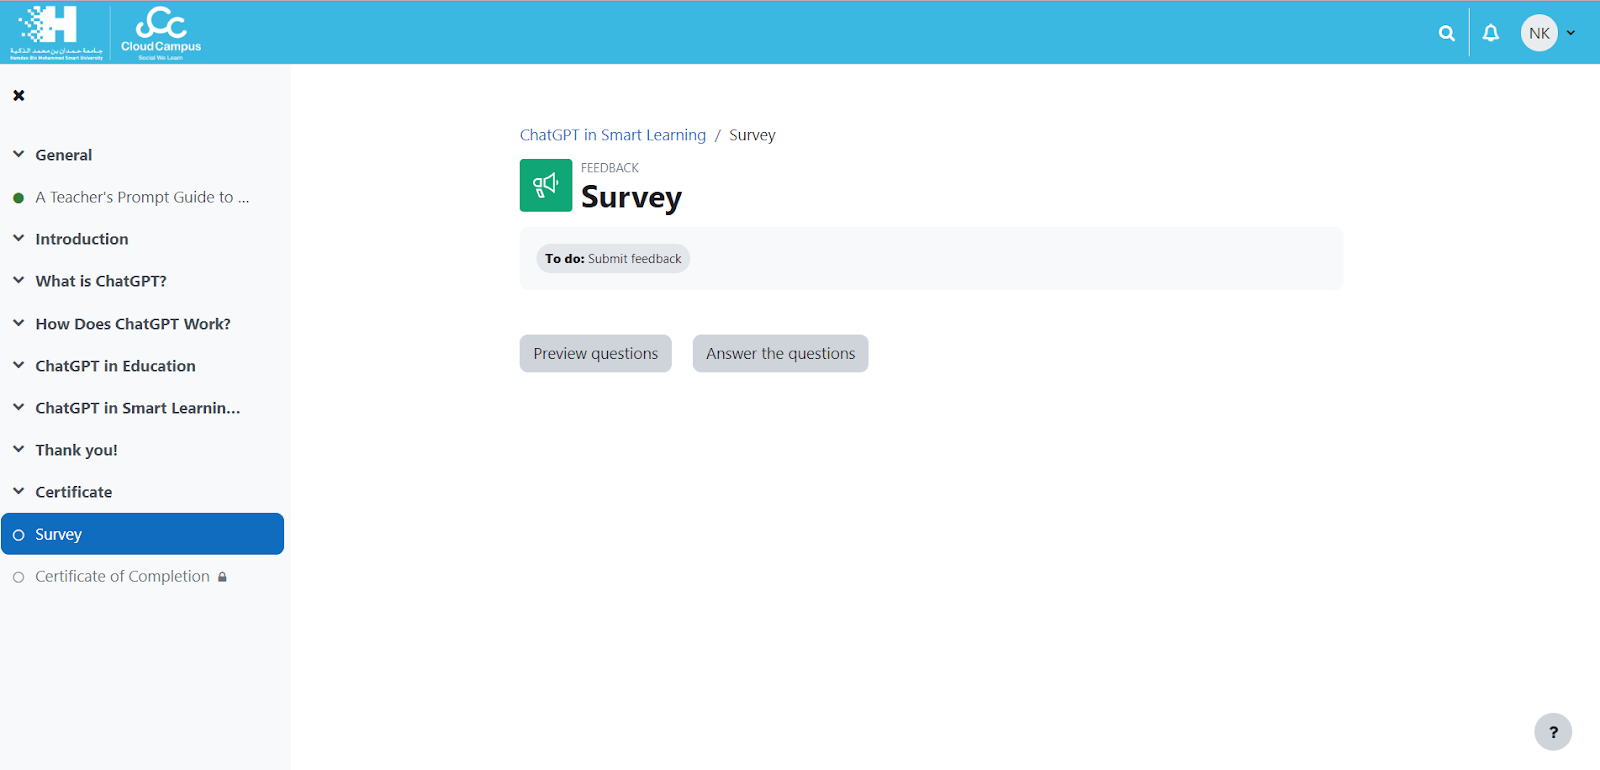
Task: Collapse the Certificate section chevron
Action: pos(18,491)
